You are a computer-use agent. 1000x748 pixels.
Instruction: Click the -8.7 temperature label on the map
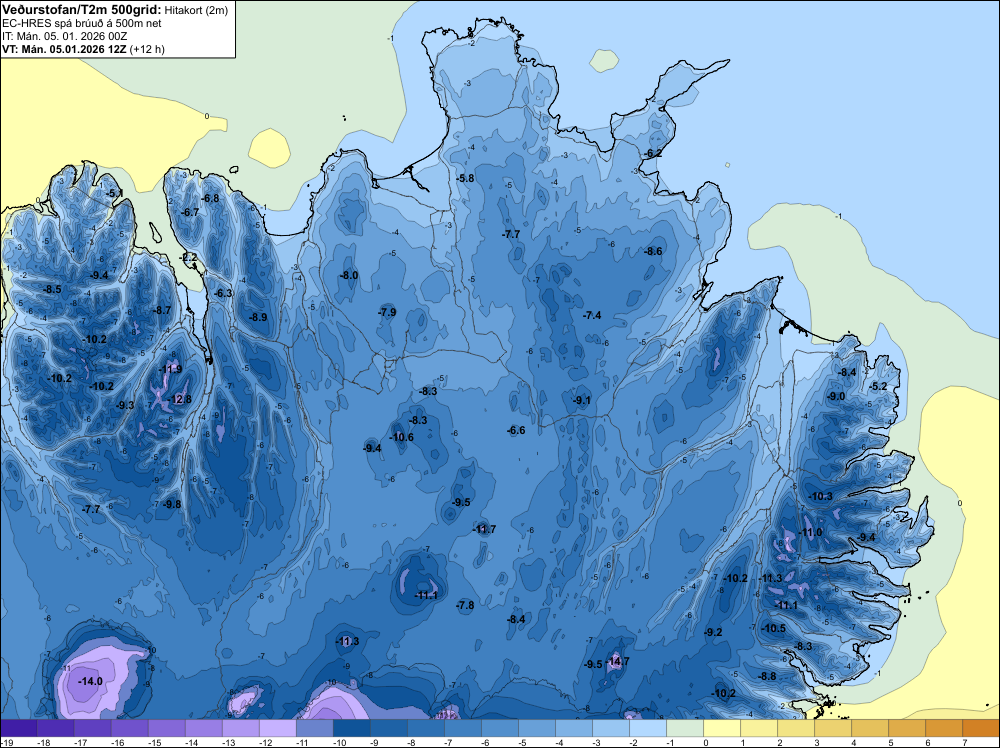point(162,310)
